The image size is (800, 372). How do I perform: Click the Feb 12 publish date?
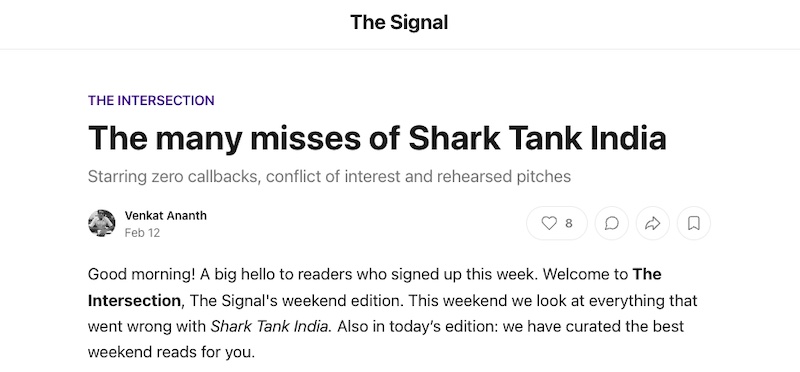point(142,233)
